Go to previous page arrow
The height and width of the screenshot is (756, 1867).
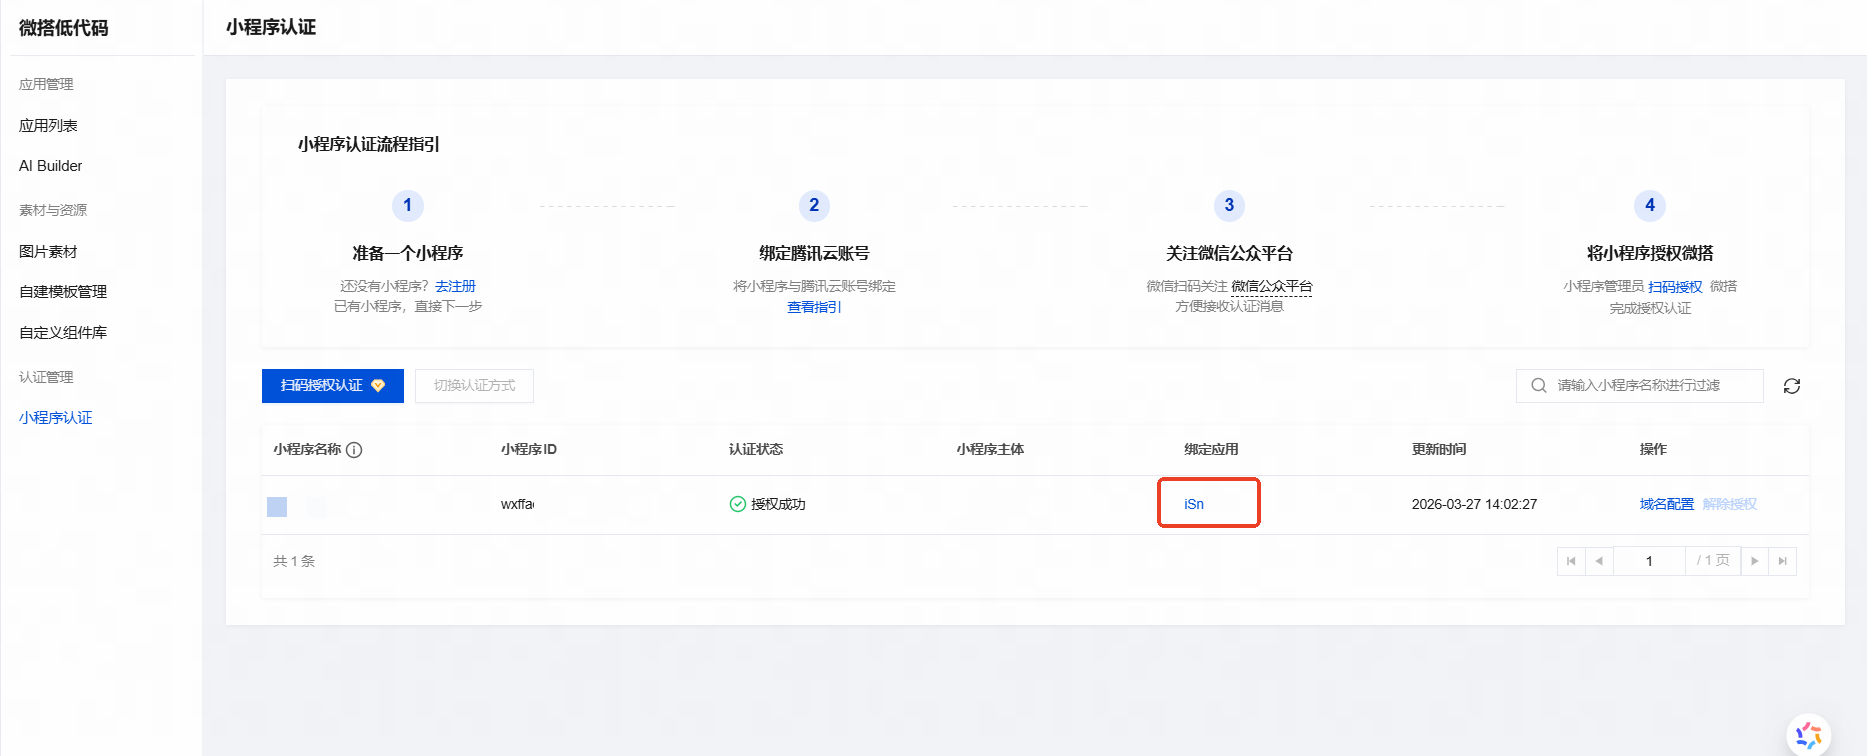pos(1599,561)
